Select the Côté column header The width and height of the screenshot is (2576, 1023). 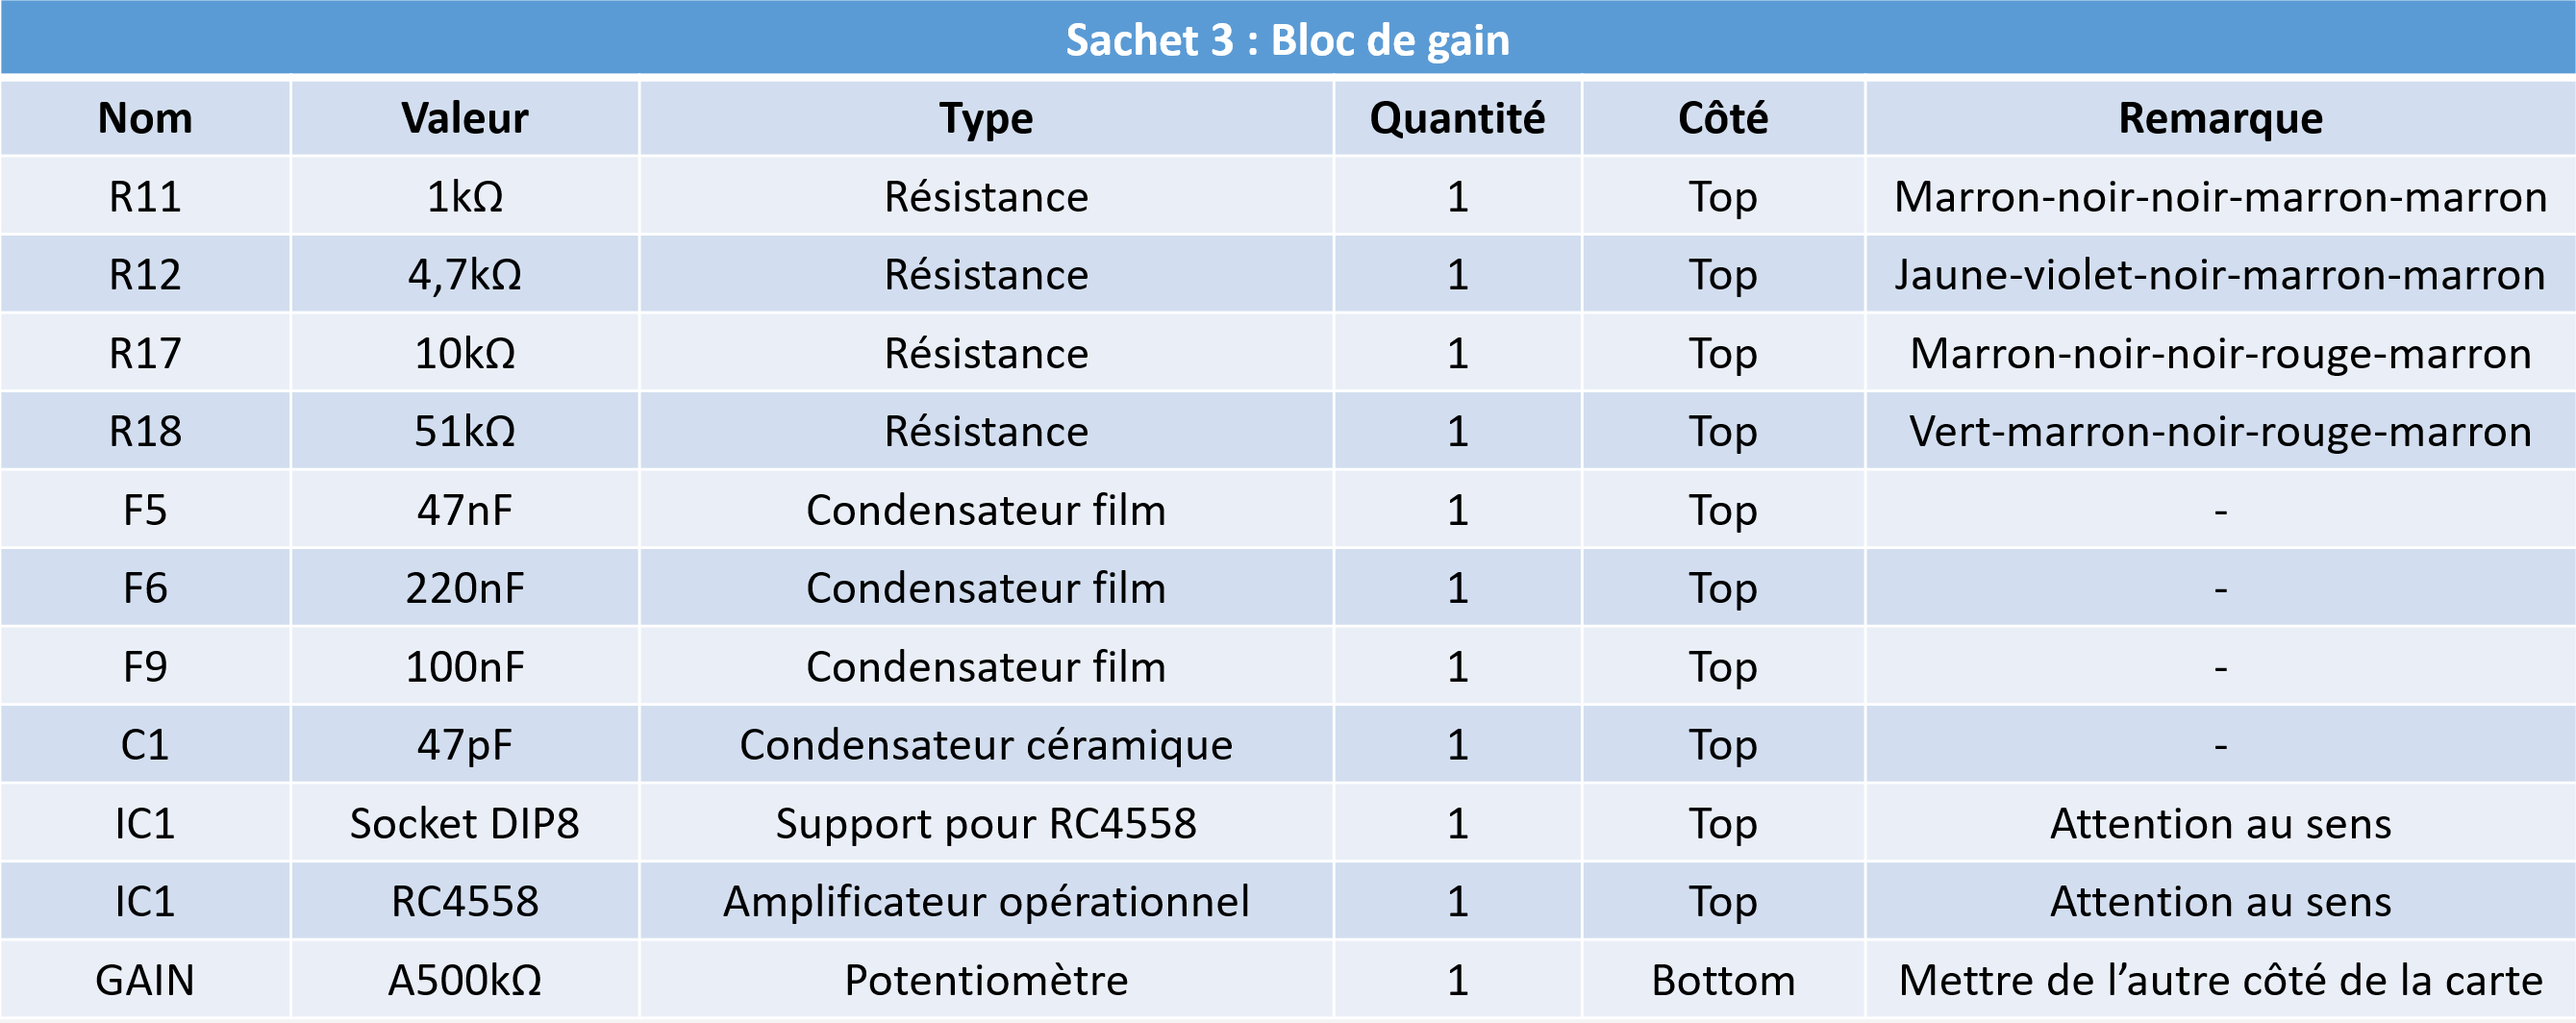coord(1723,118)
